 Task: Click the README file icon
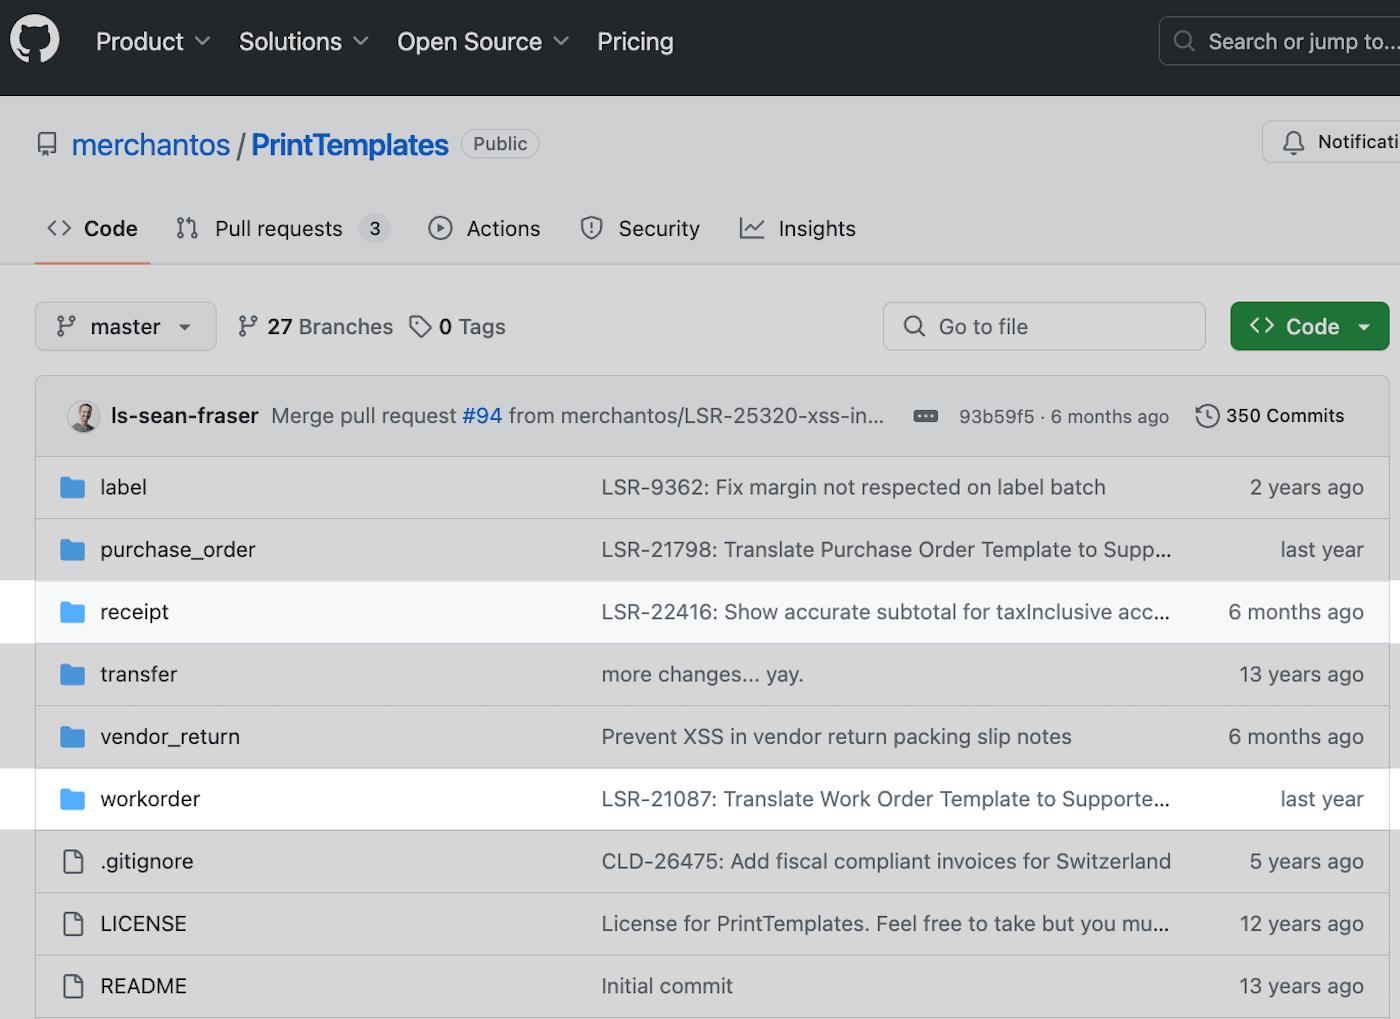(x=73, y=986)
